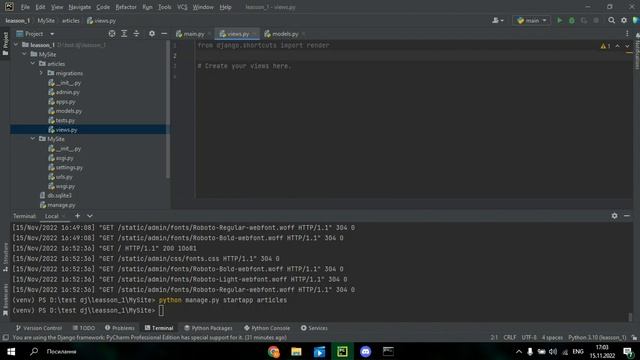Click the Project panel vertical scrollbar
Viewport: 640px width, 360px height.
click(x=168, y=109)
